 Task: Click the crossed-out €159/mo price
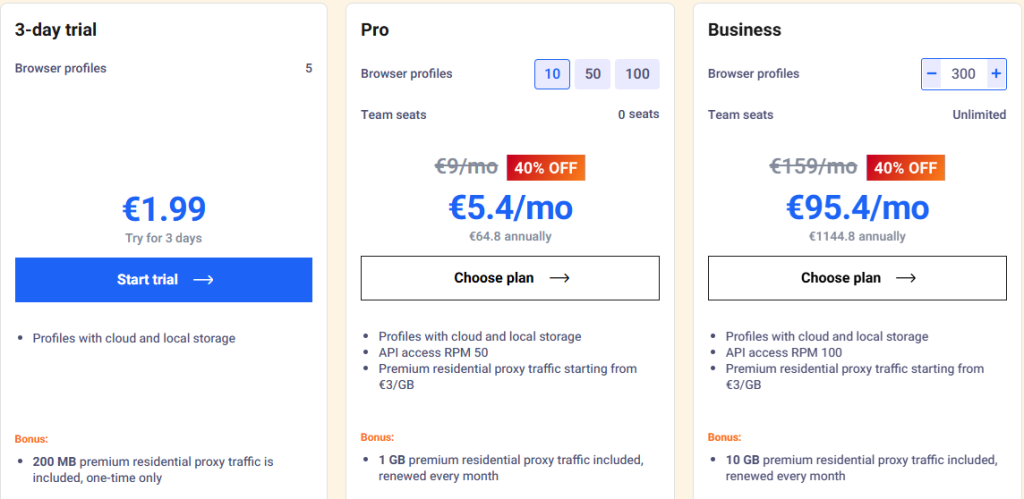coord(813,167)
